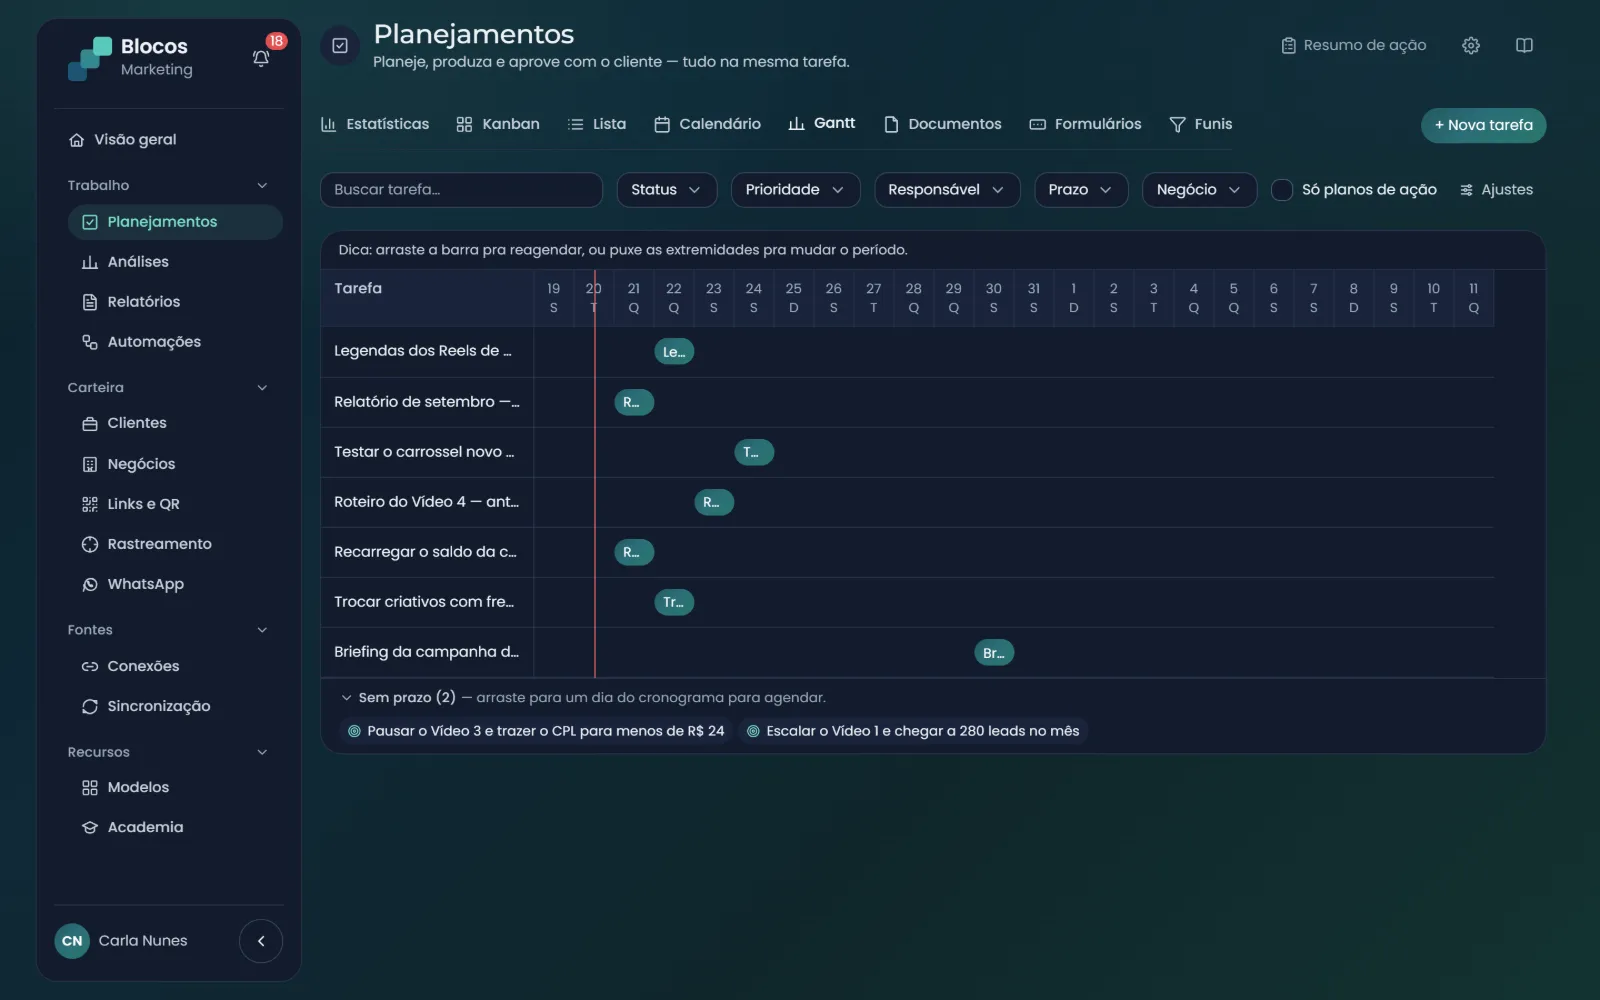This screenshot has width=1600, height=1000.
Task: Open Negócios in sidebar
Action: 175,464
